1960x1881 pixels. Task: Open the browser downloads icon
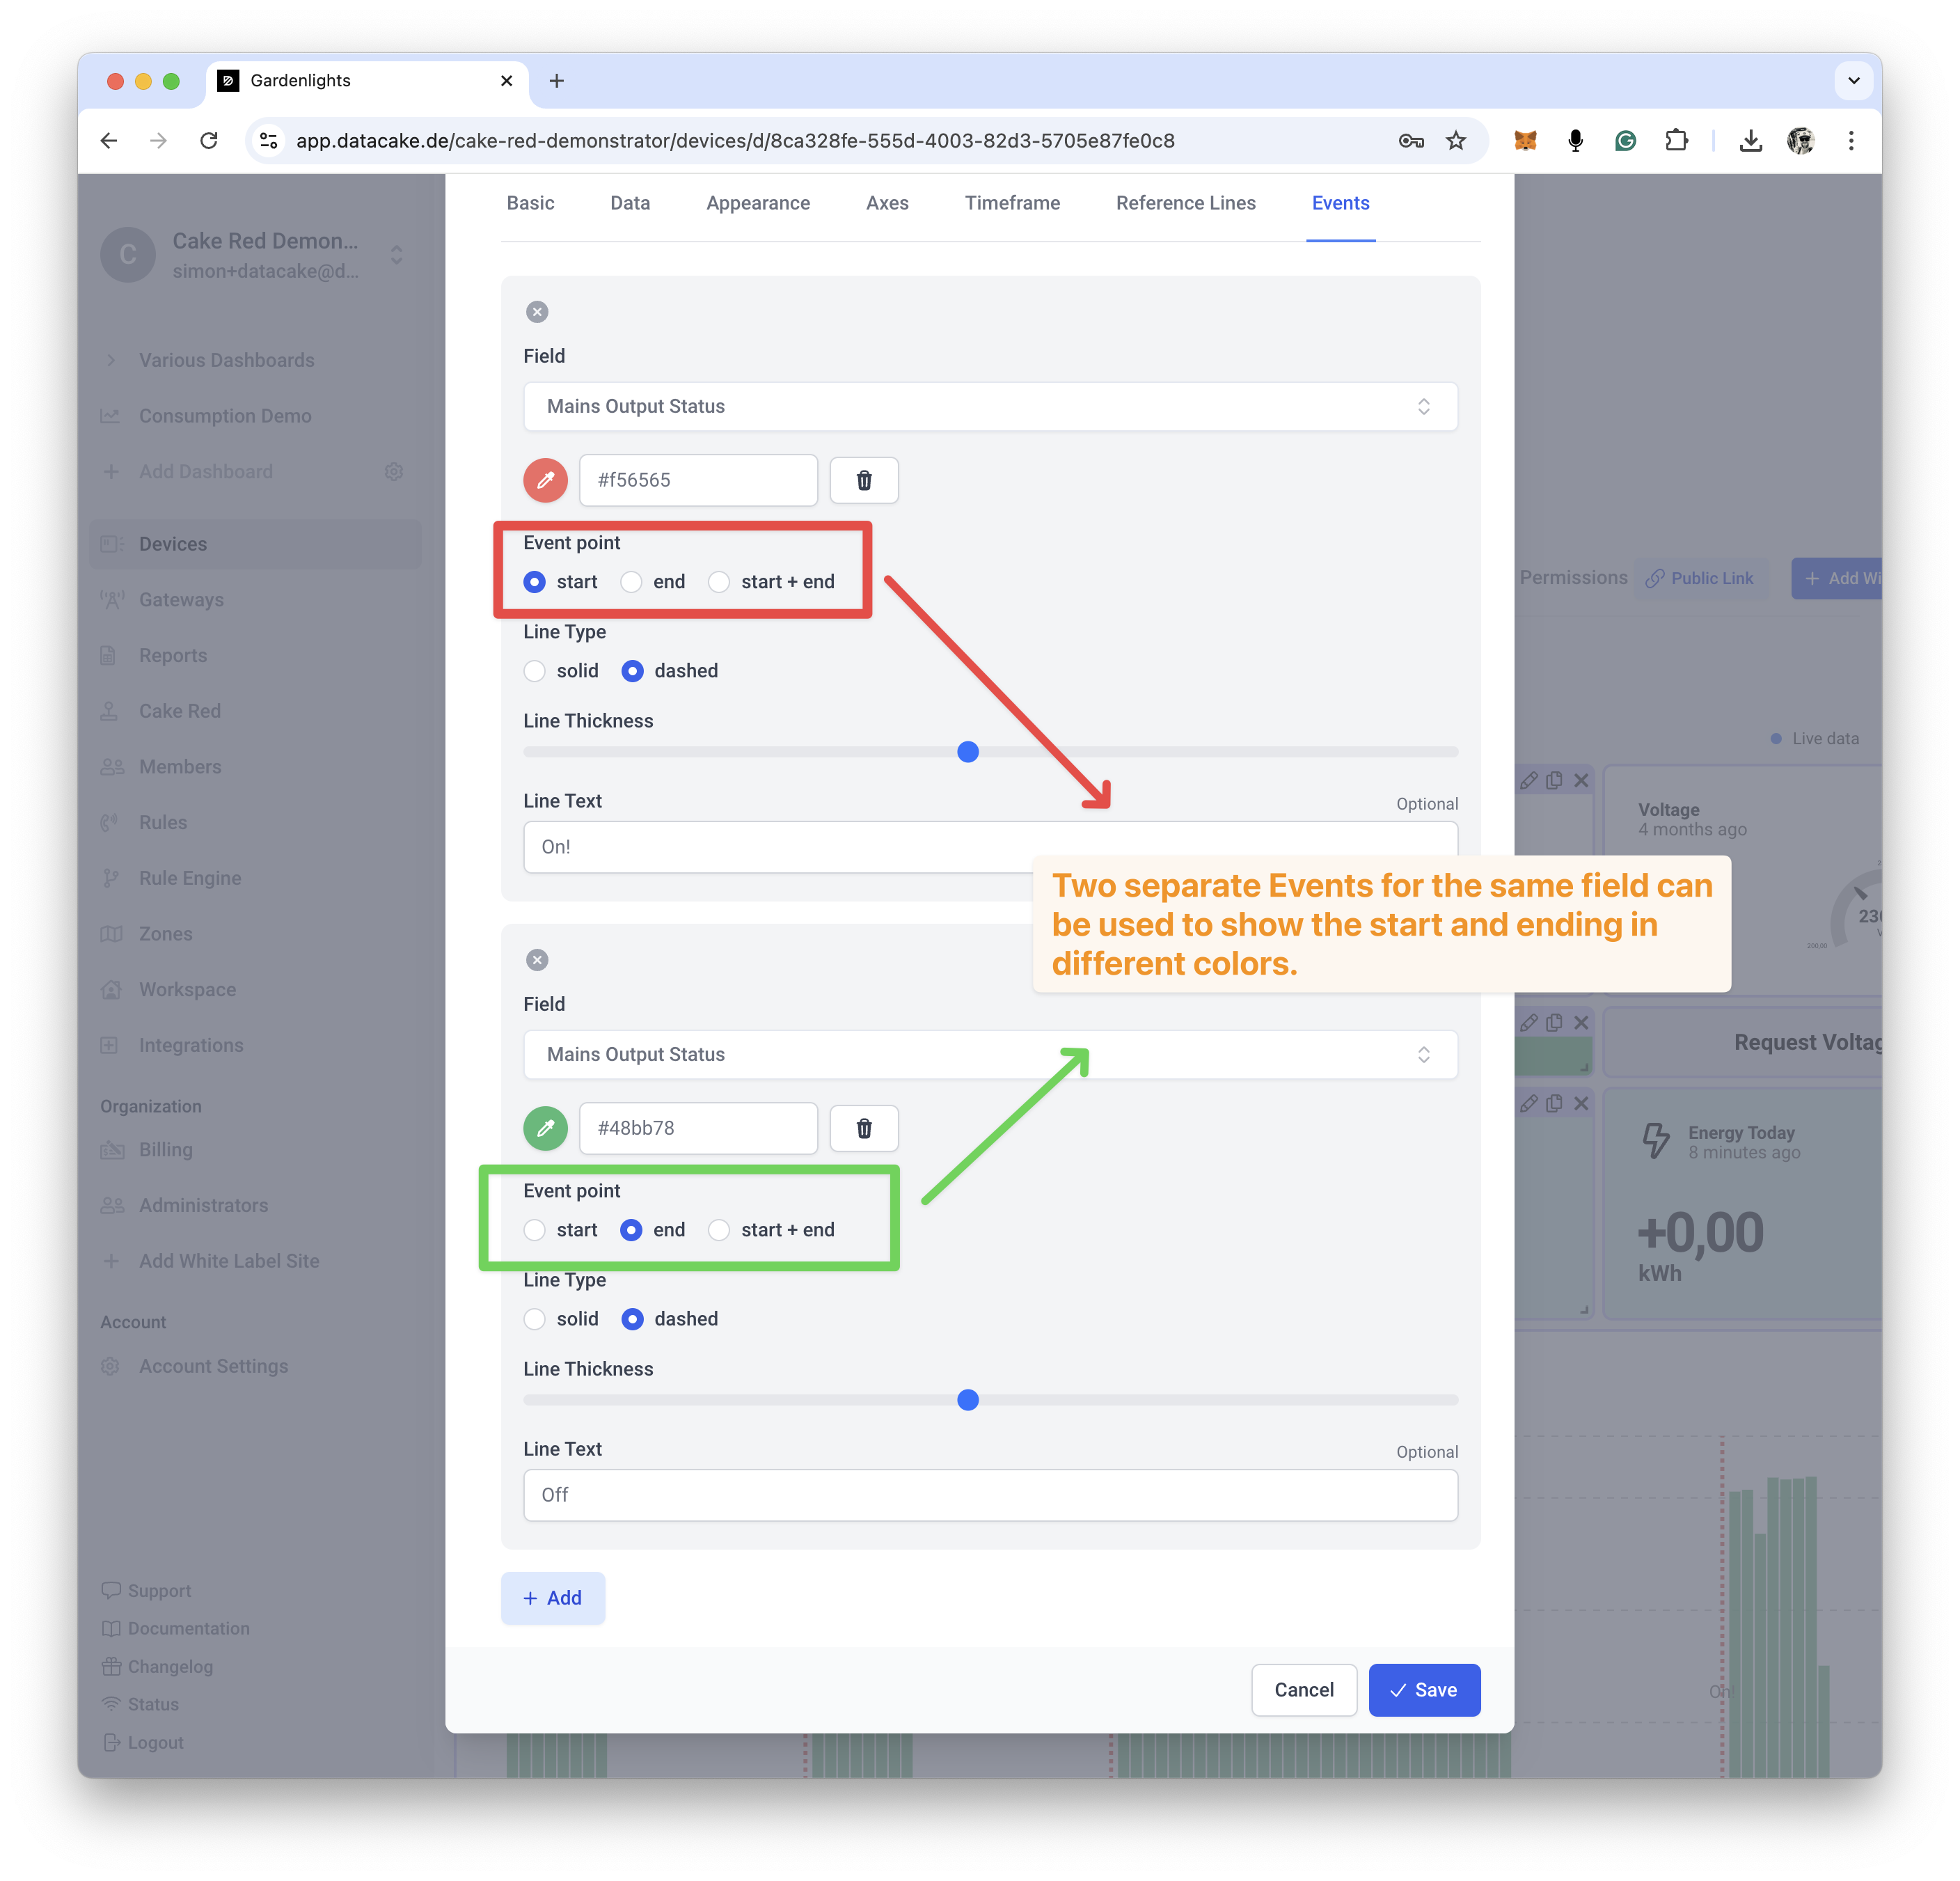click(1750, 141)
